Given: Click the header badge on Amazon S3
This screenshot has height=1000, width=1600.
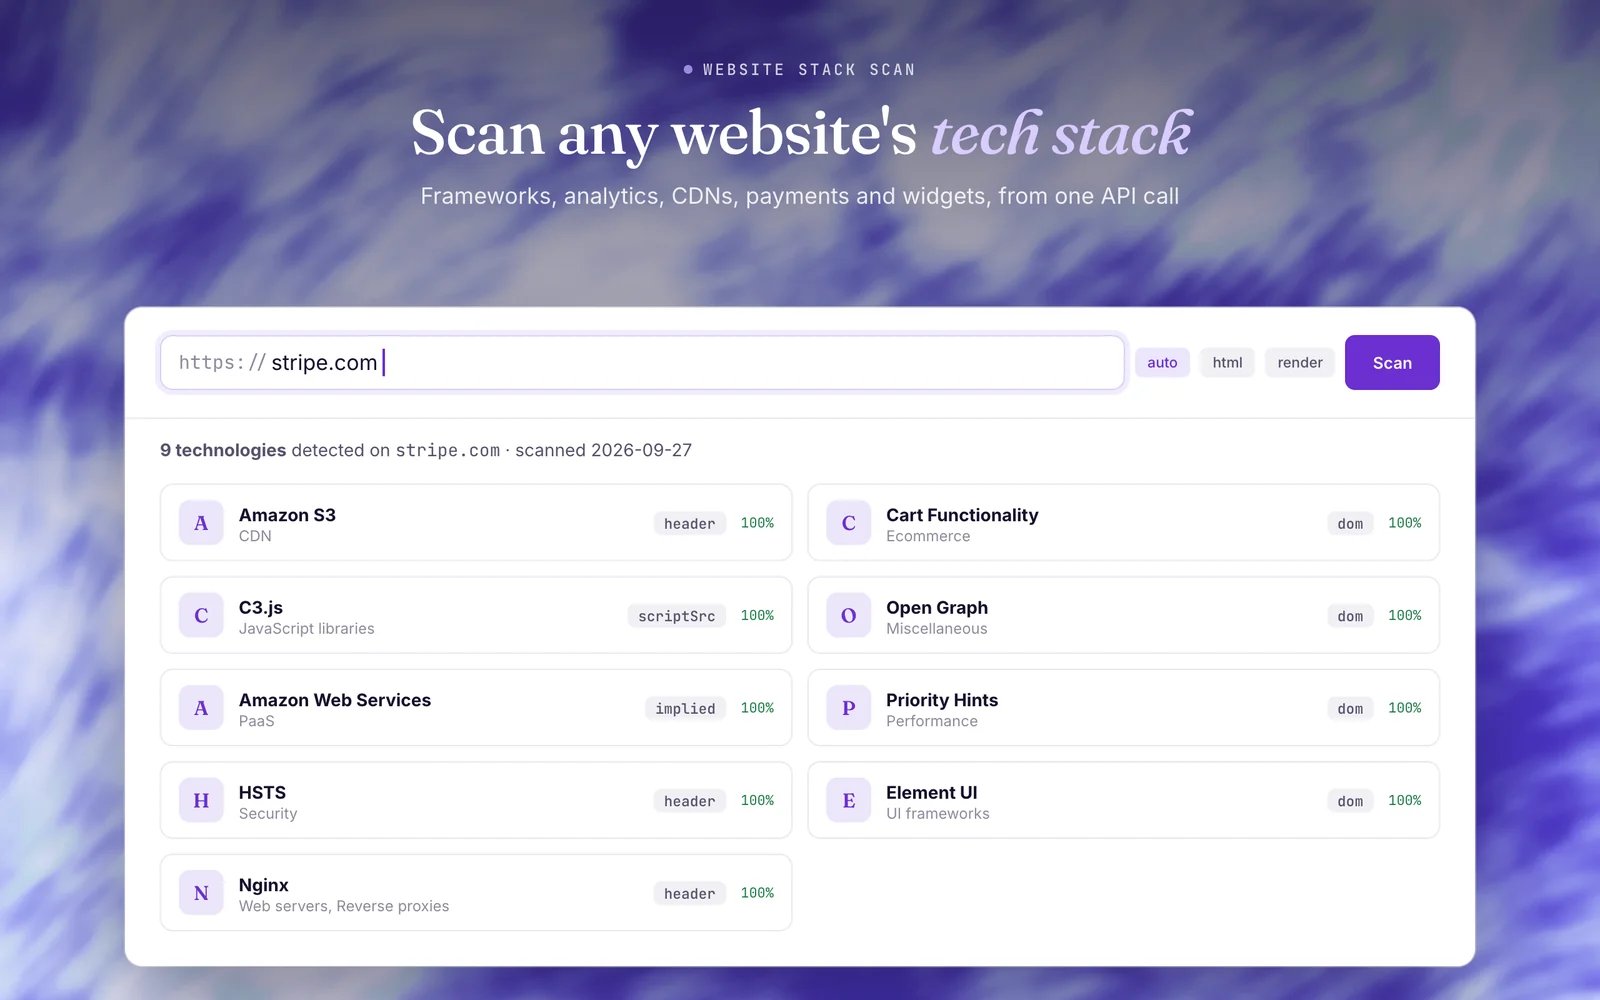Looking at the screenshot, I should pos(690,523).
